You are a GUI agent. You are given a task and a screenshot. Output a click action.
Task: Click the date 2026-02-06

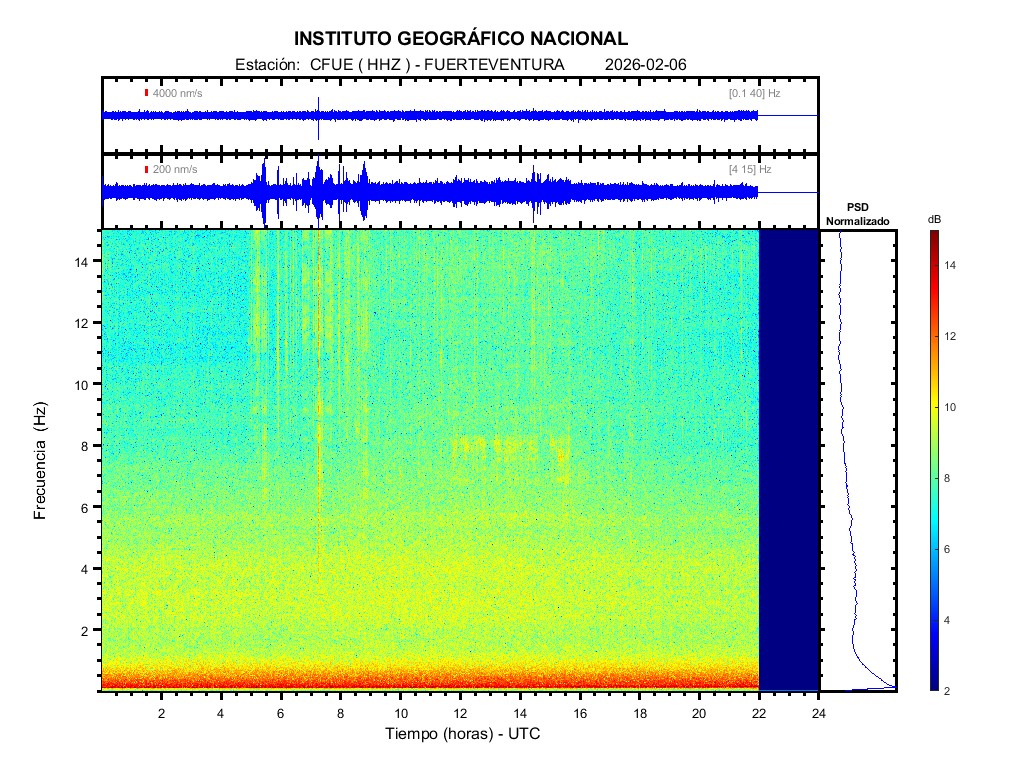tap(646, 65)
